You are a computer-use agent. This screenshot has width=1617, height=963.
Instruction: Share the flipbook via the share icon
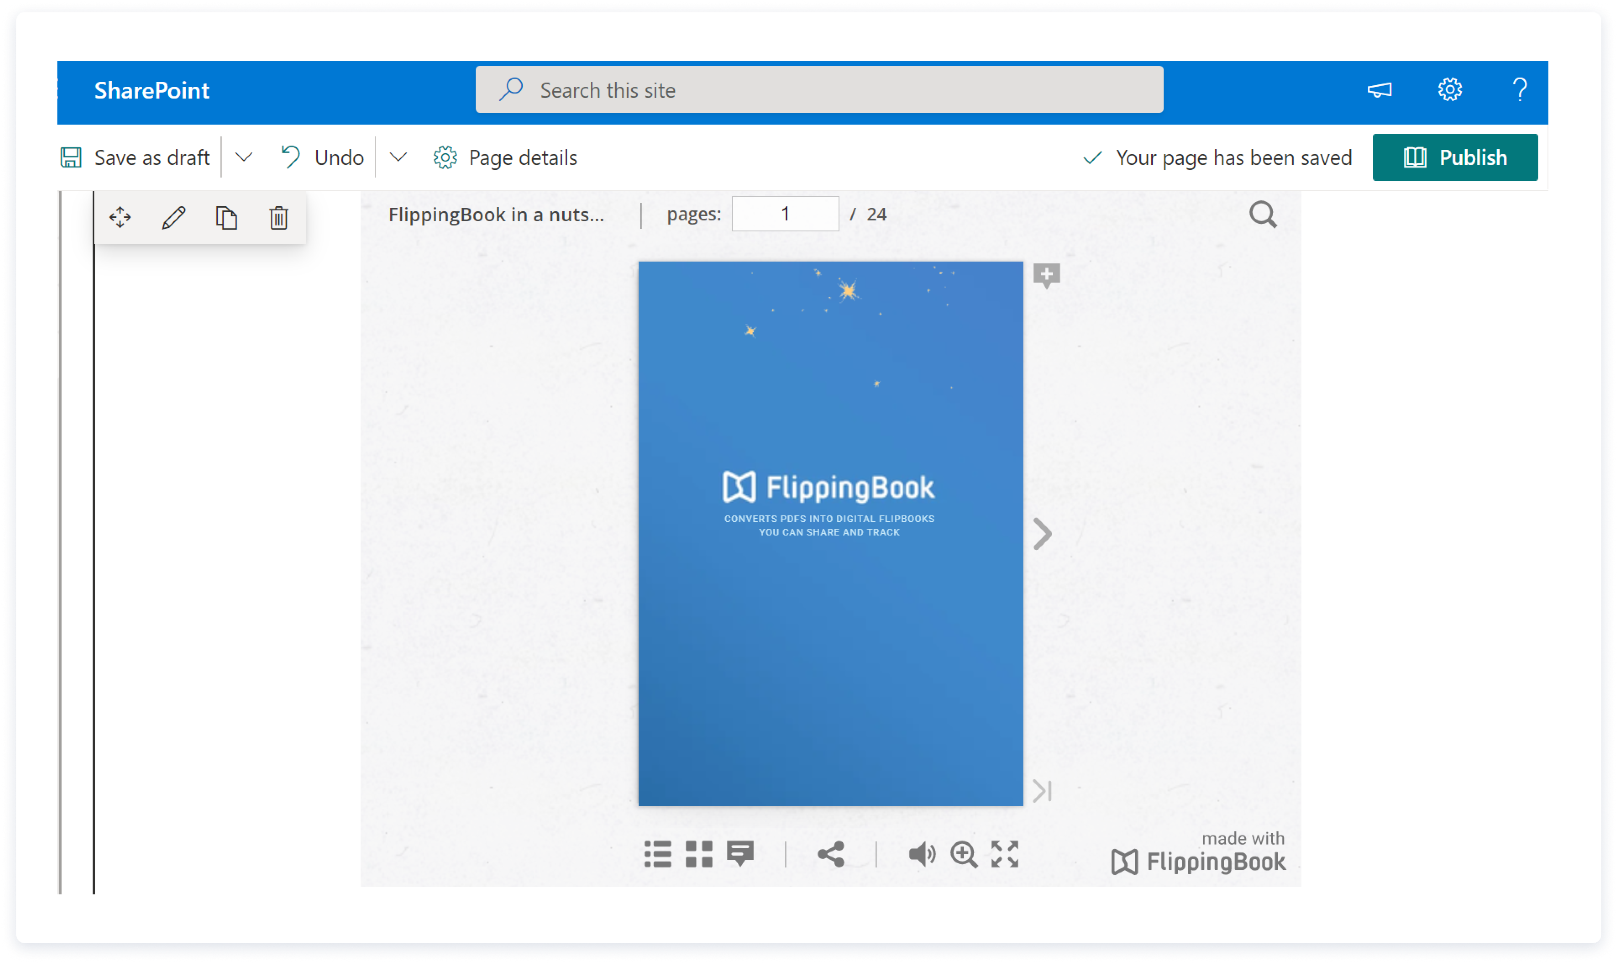coord(832,854)
